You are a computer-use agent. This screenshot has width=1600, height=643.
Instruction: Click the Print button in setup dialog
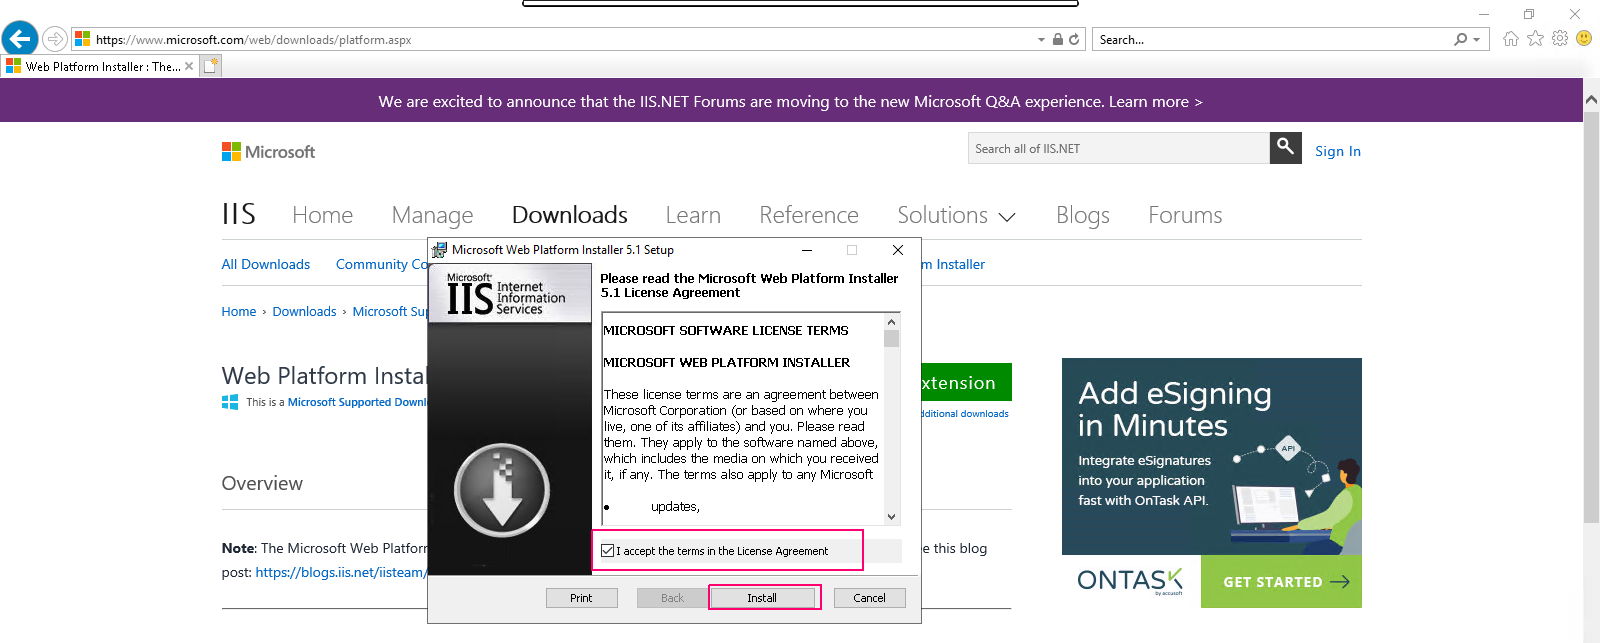pyautogui.click(x=581, y=598)
